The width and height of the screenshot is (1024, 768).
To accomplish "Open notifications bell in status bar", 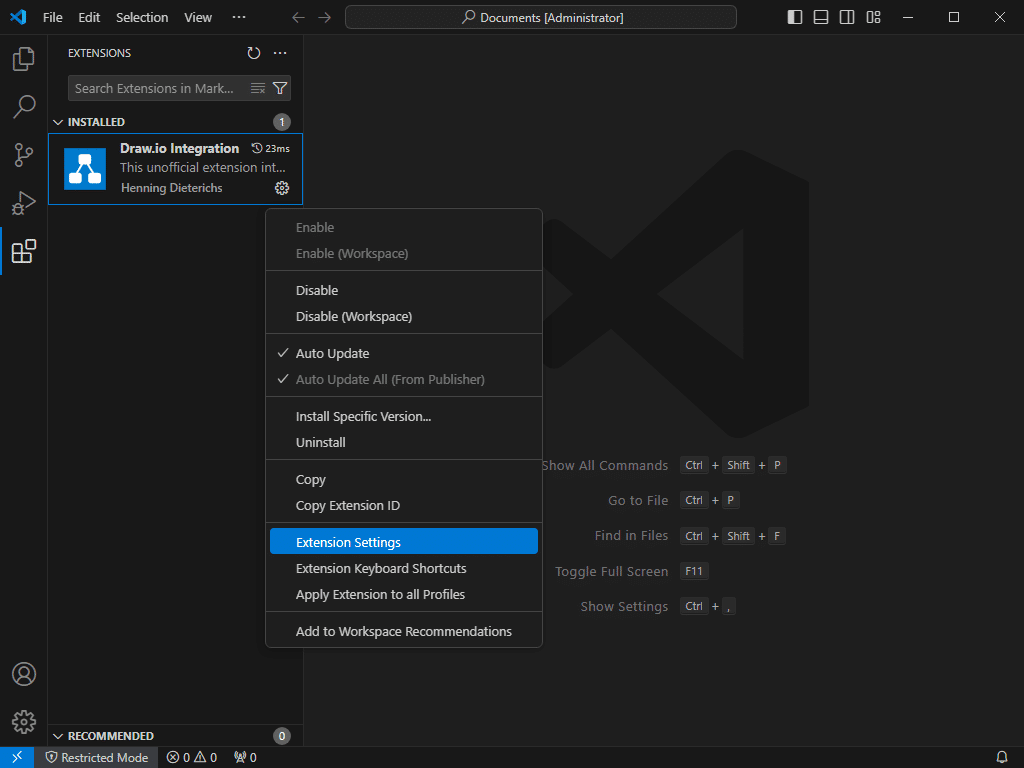I will (x=1001, y=758).
